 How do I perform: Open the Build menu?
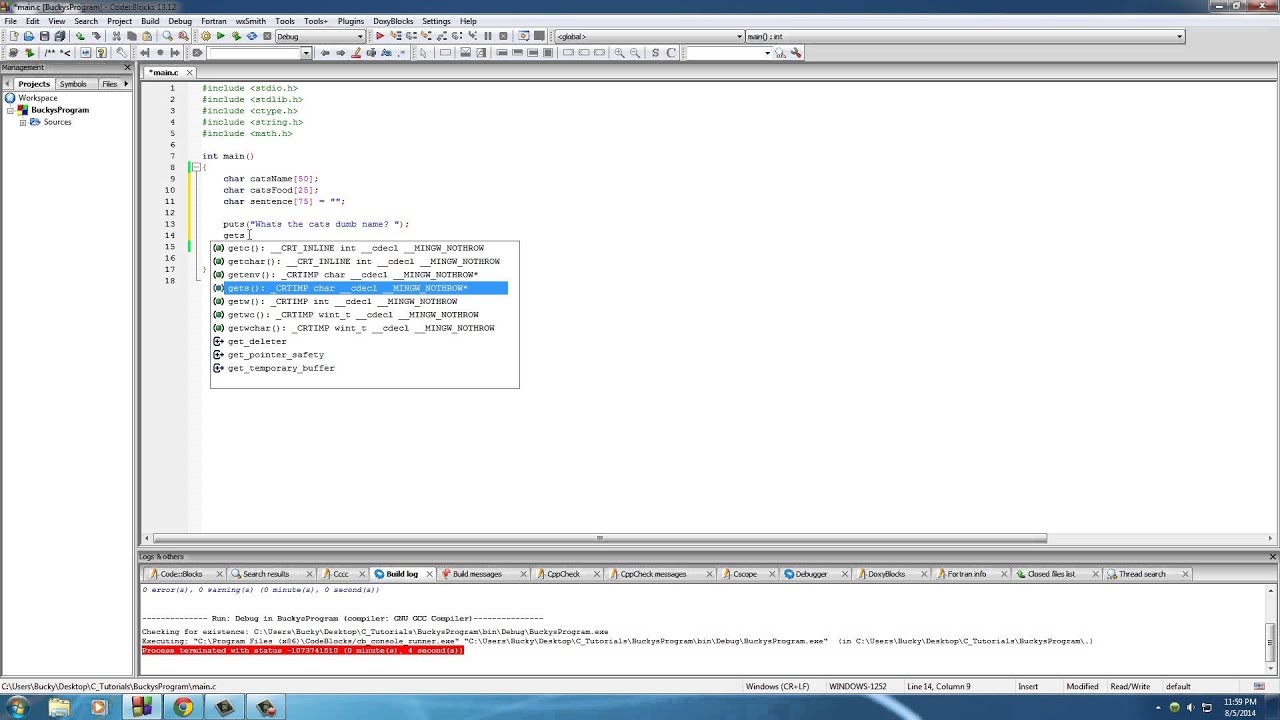point(150,21)
